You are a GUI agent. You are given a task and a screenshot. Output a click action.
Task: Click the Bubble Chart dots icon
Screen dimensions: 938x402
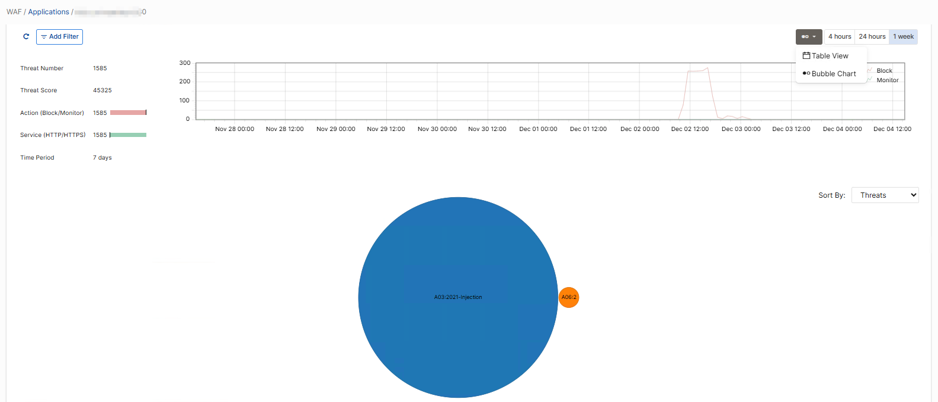[806, 74]
